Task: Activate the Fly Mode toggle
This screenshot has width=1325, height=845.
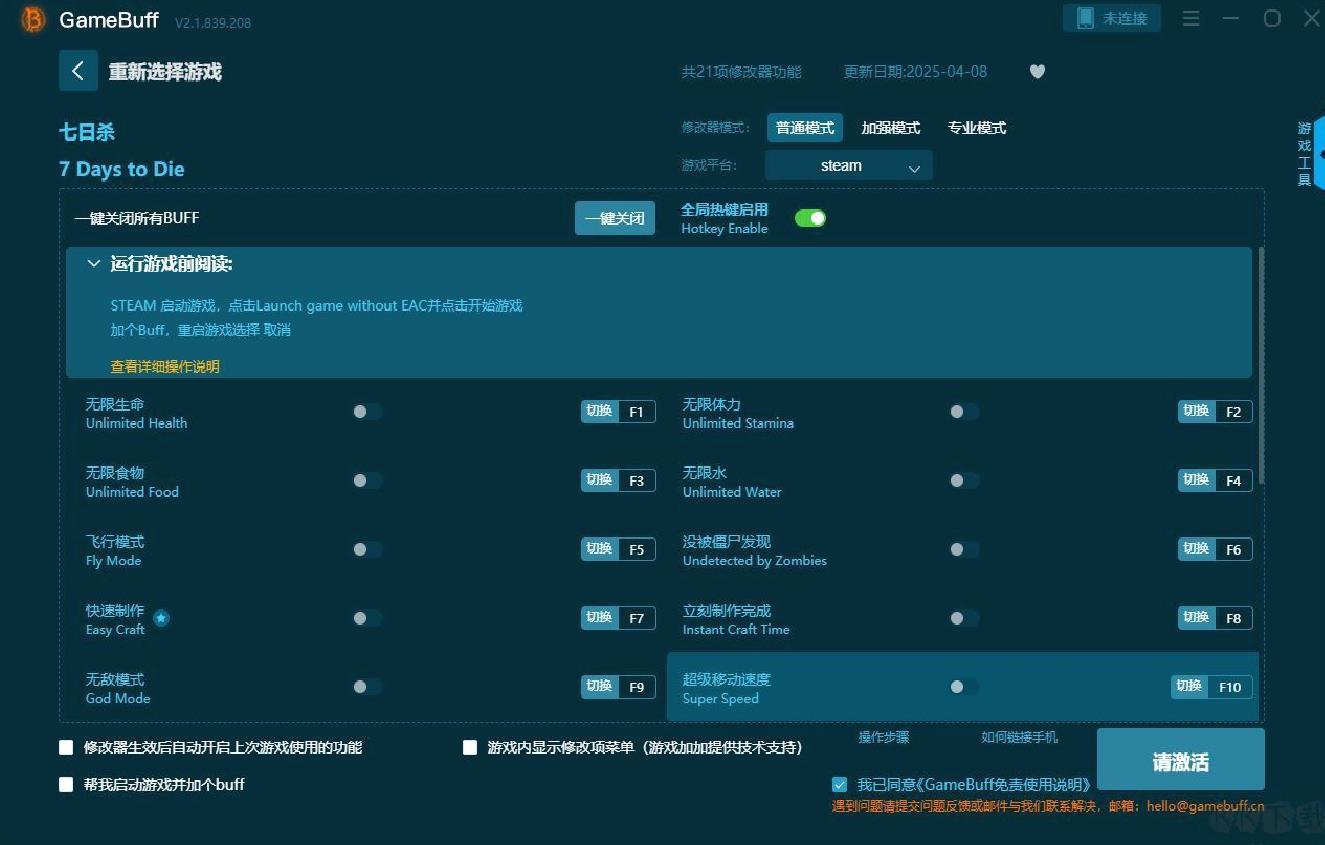Action: click(367, 549)
